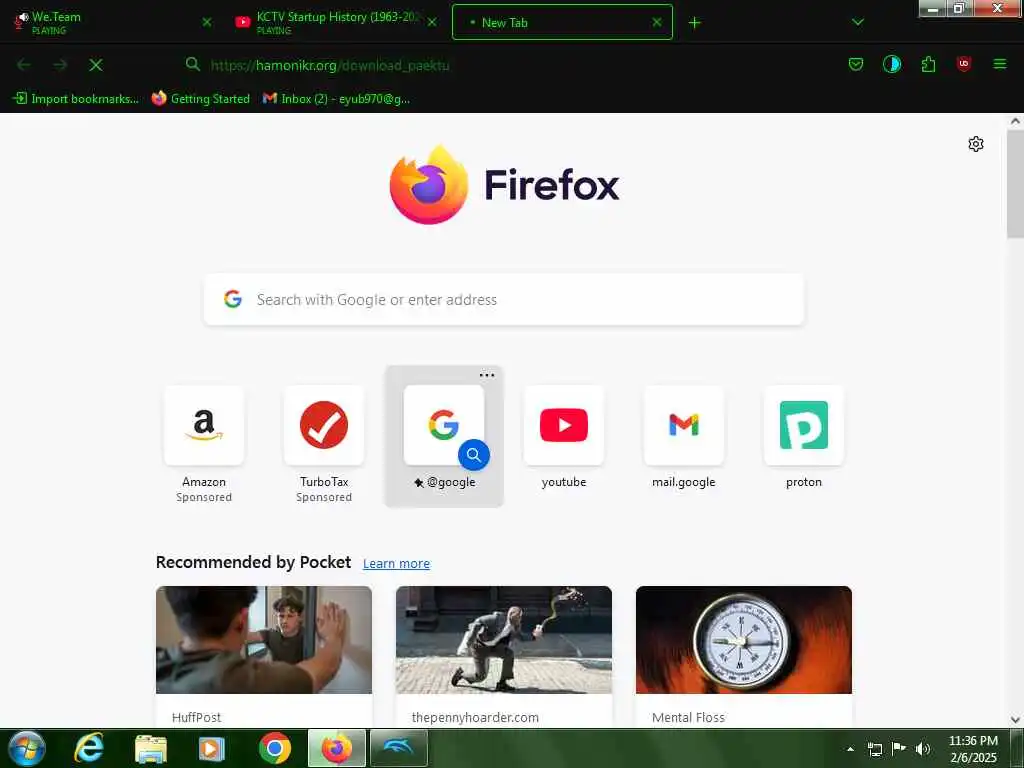The height and width of the screenshot is (768, 1024).
Task: Click Learn more about Pocket
Action: 396,564
